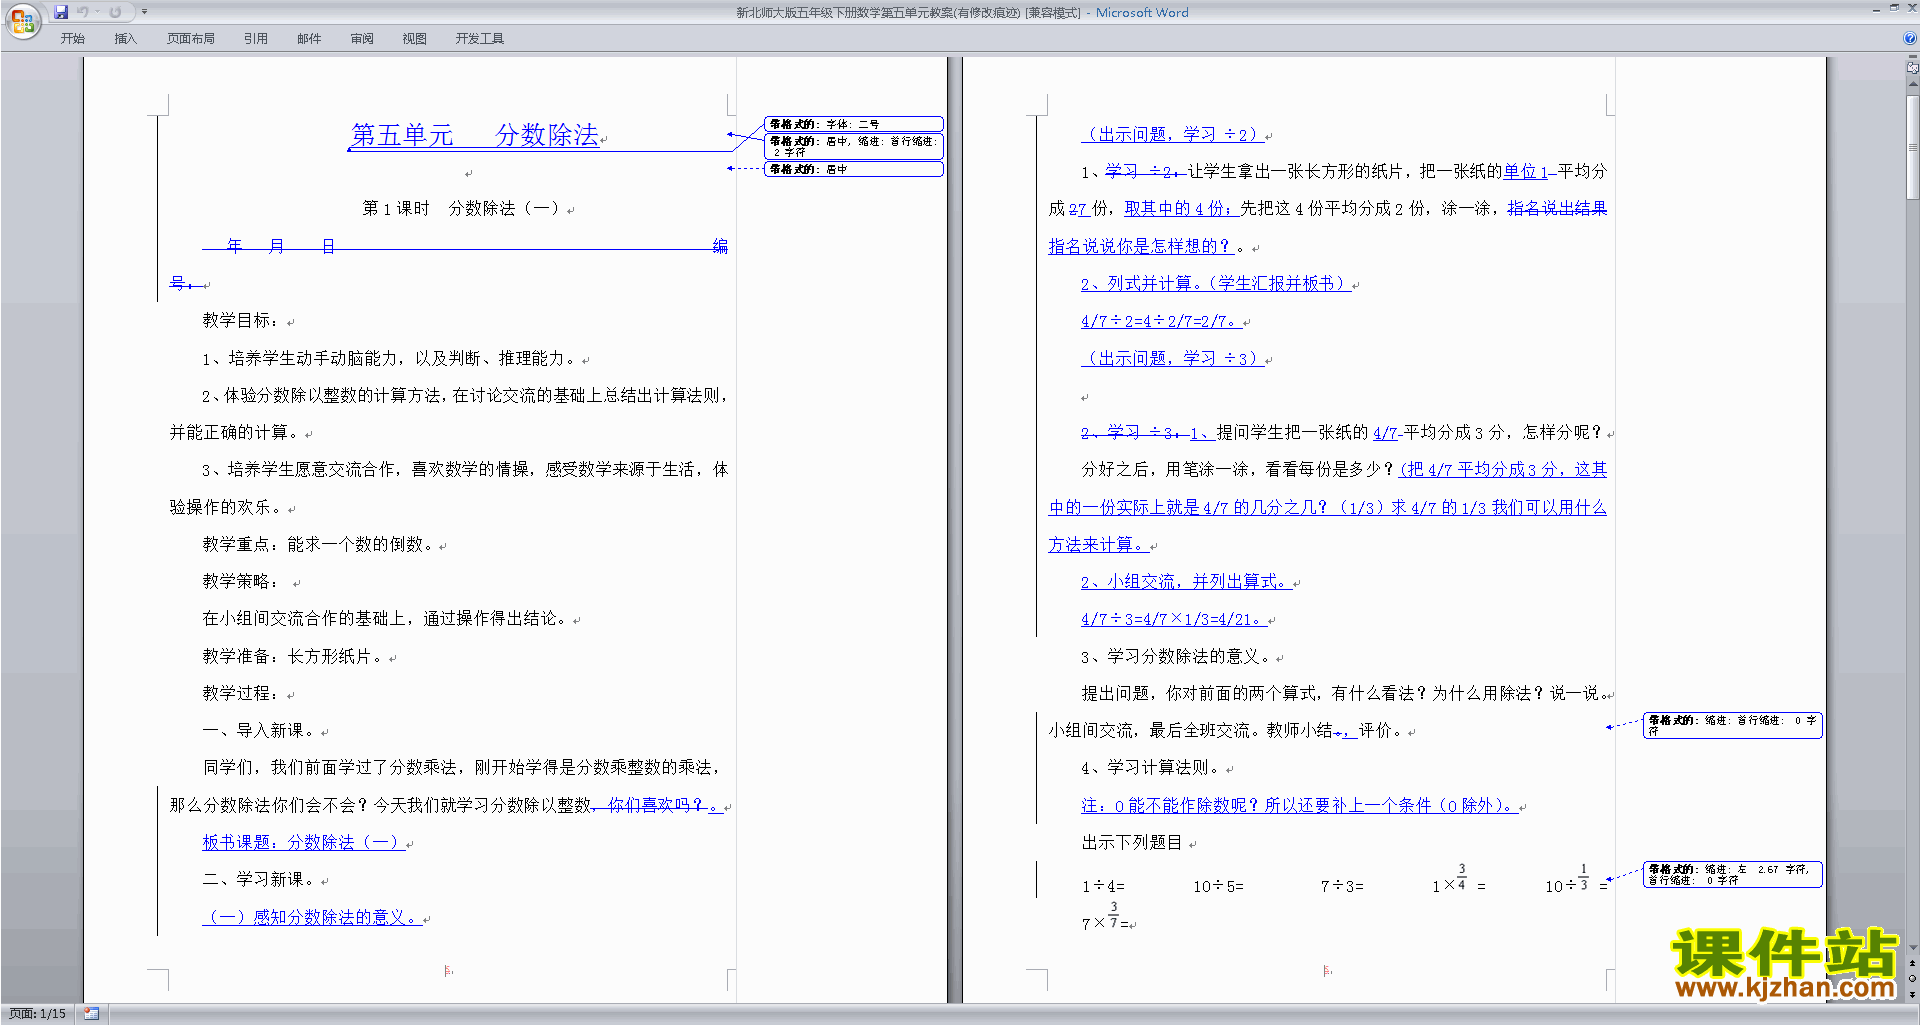Click the 出示下列题目 line
Screen dimensions: 1920x1025
[x=1132, y=843]
